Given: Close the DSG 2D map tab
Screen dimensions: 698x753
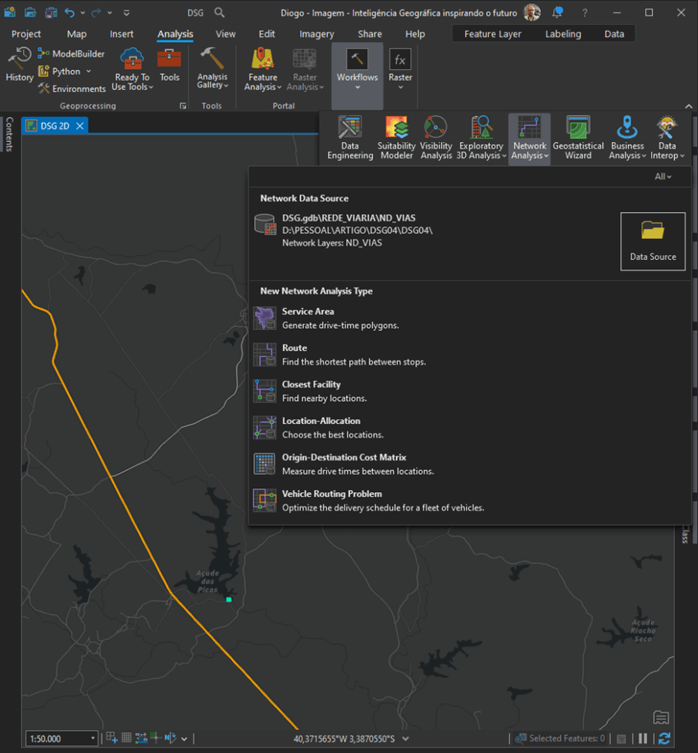Looking at the screenshot, I should (x=80, y=126).
